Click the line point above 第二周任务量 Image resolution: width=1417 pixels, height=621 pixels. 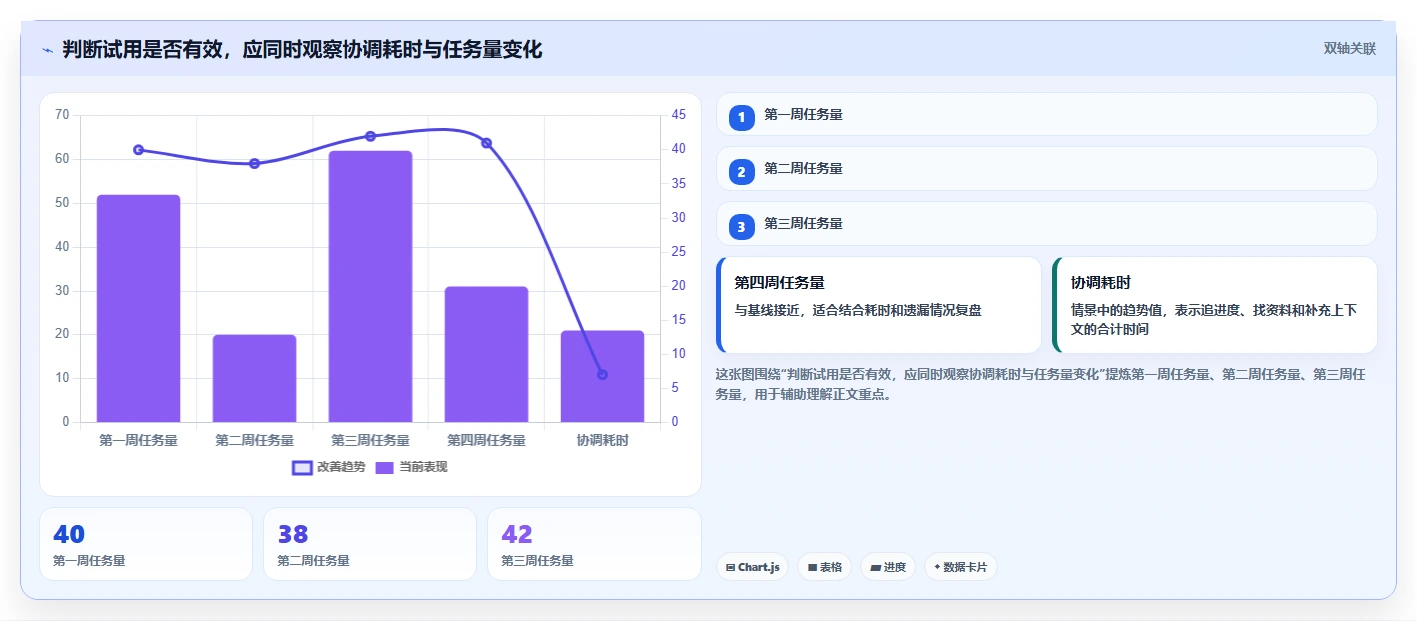click(x=254, y=163)
